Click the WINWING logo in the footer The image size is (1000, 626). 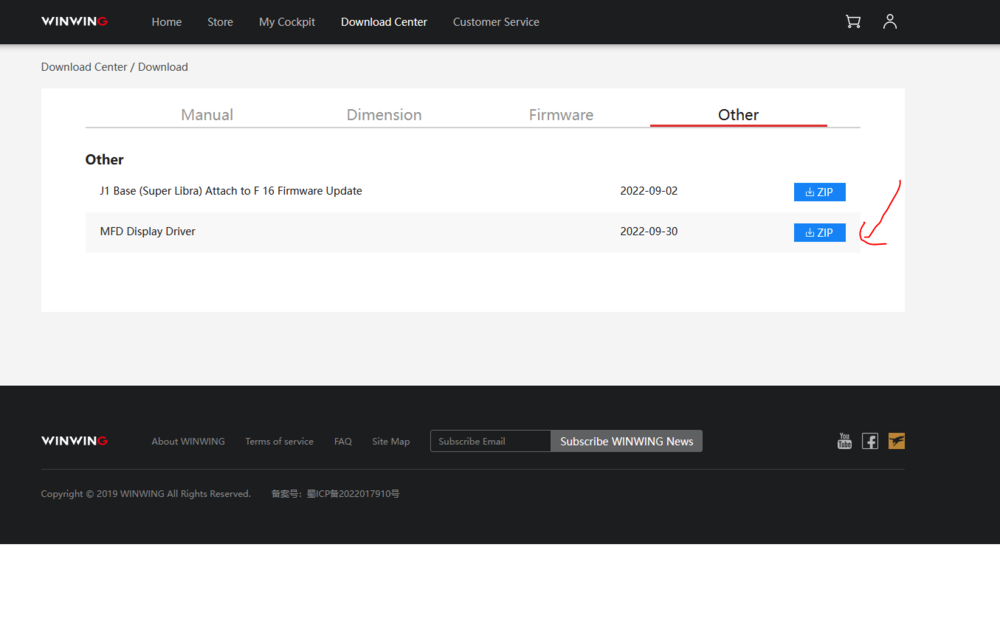click(x=75, y=441)
